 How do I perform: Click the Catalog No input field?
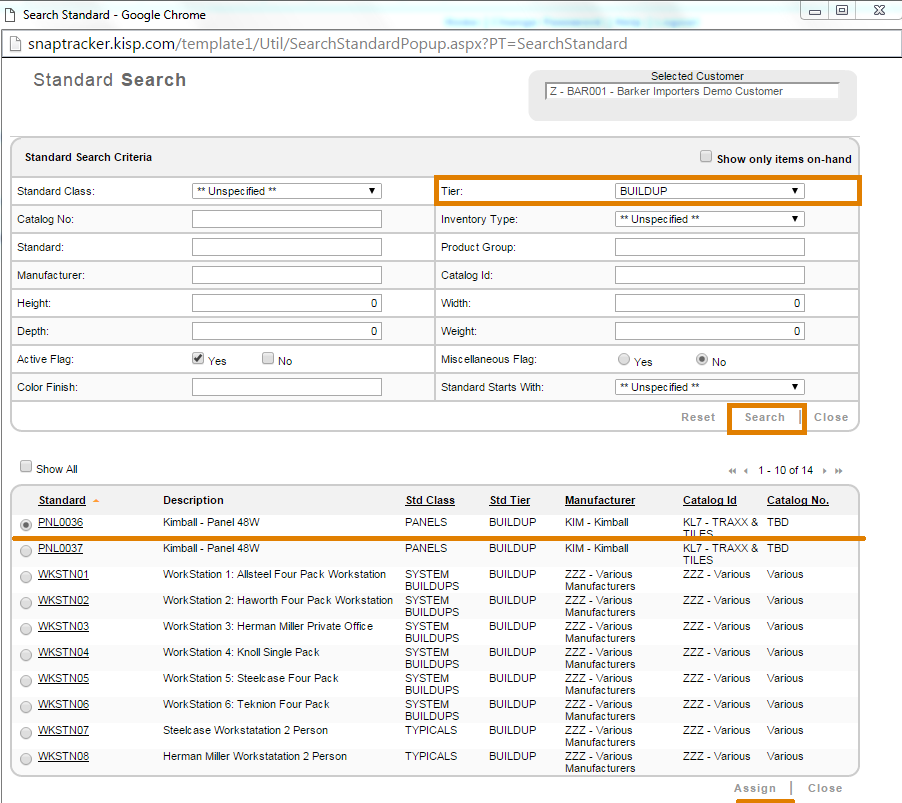(x=286, y=219)
